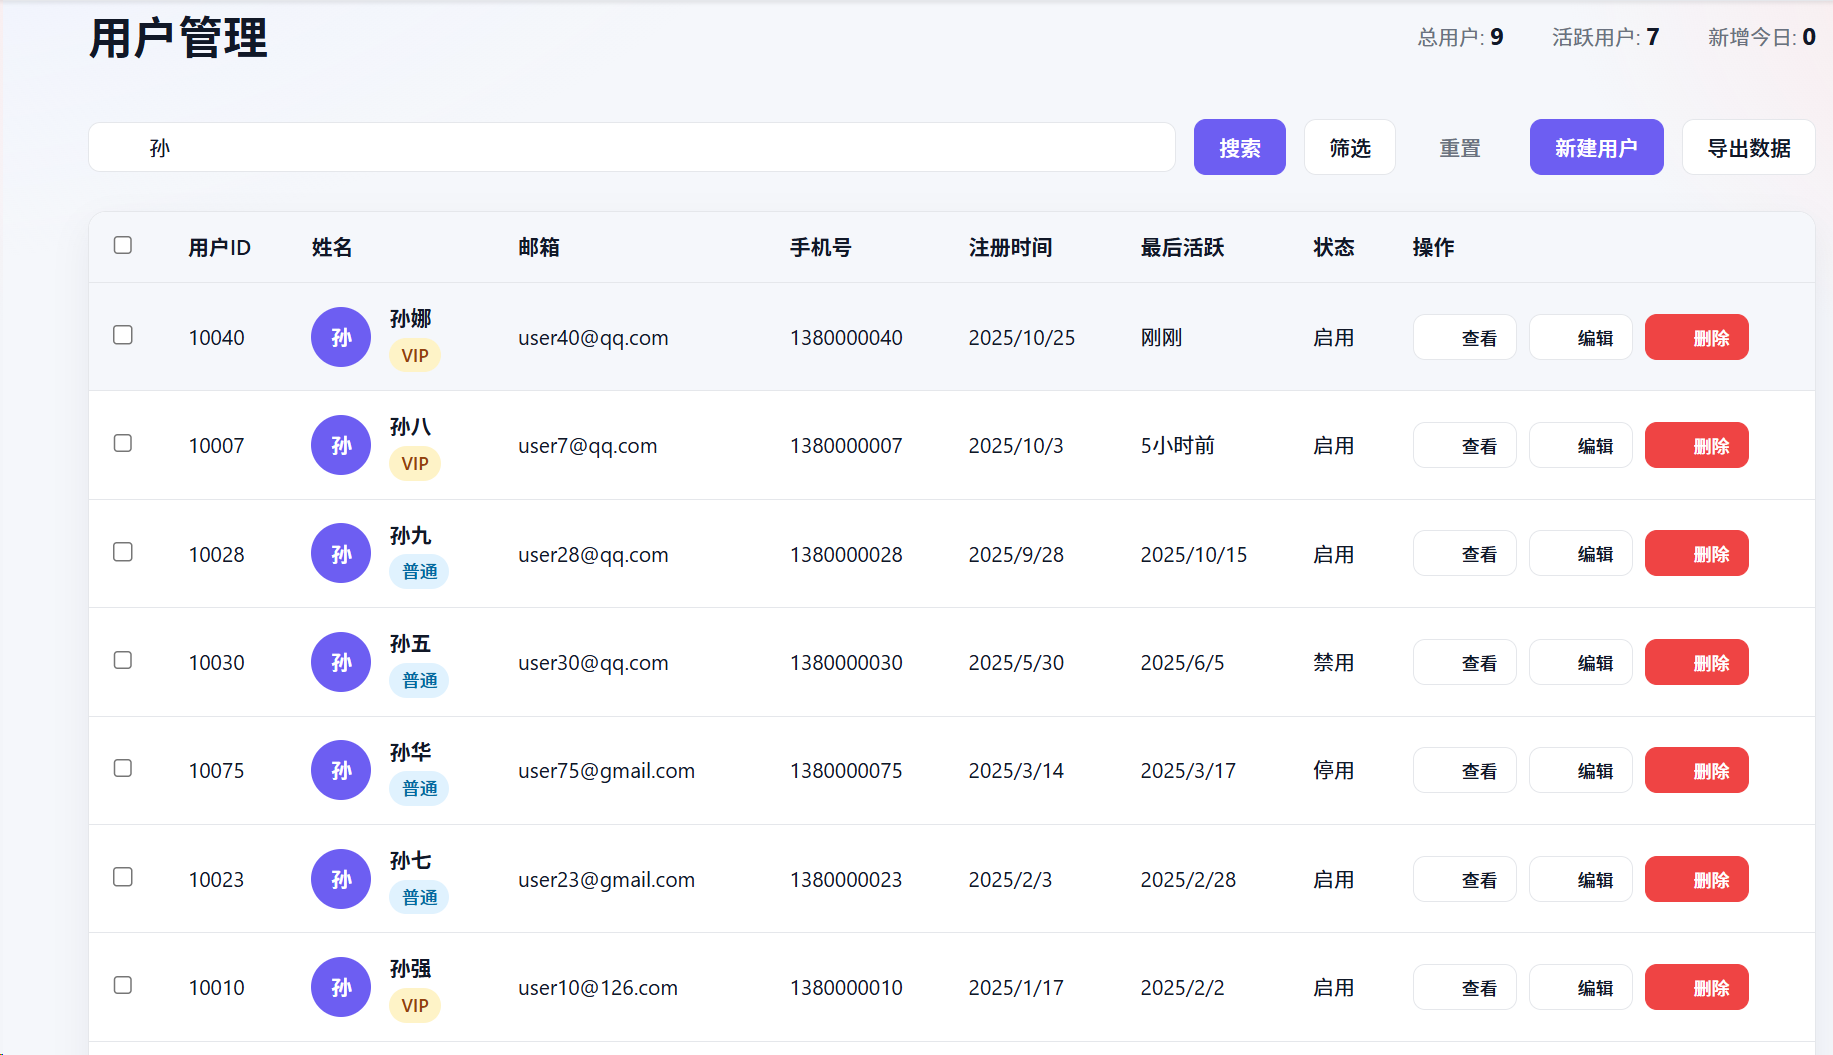Export records via 导出数据

(x=1748, y=147)
